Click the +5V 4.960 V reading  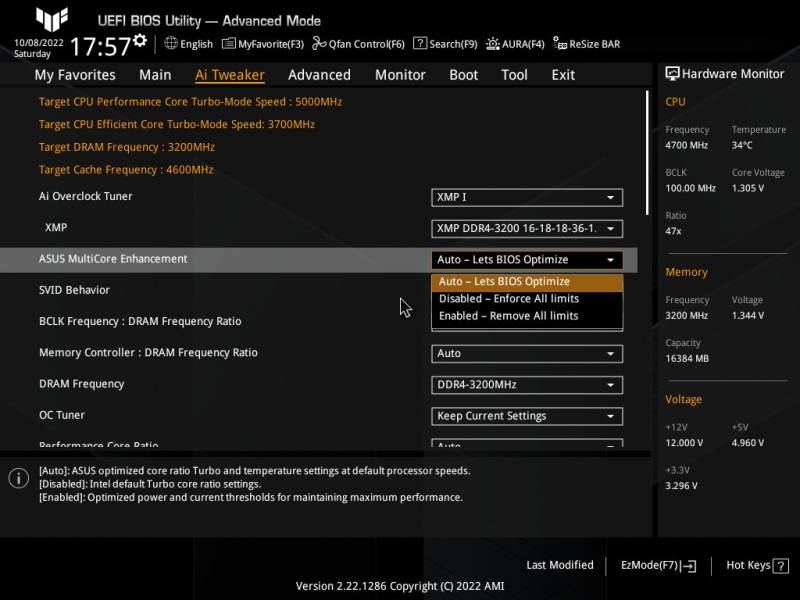click(x=748, y=443)
